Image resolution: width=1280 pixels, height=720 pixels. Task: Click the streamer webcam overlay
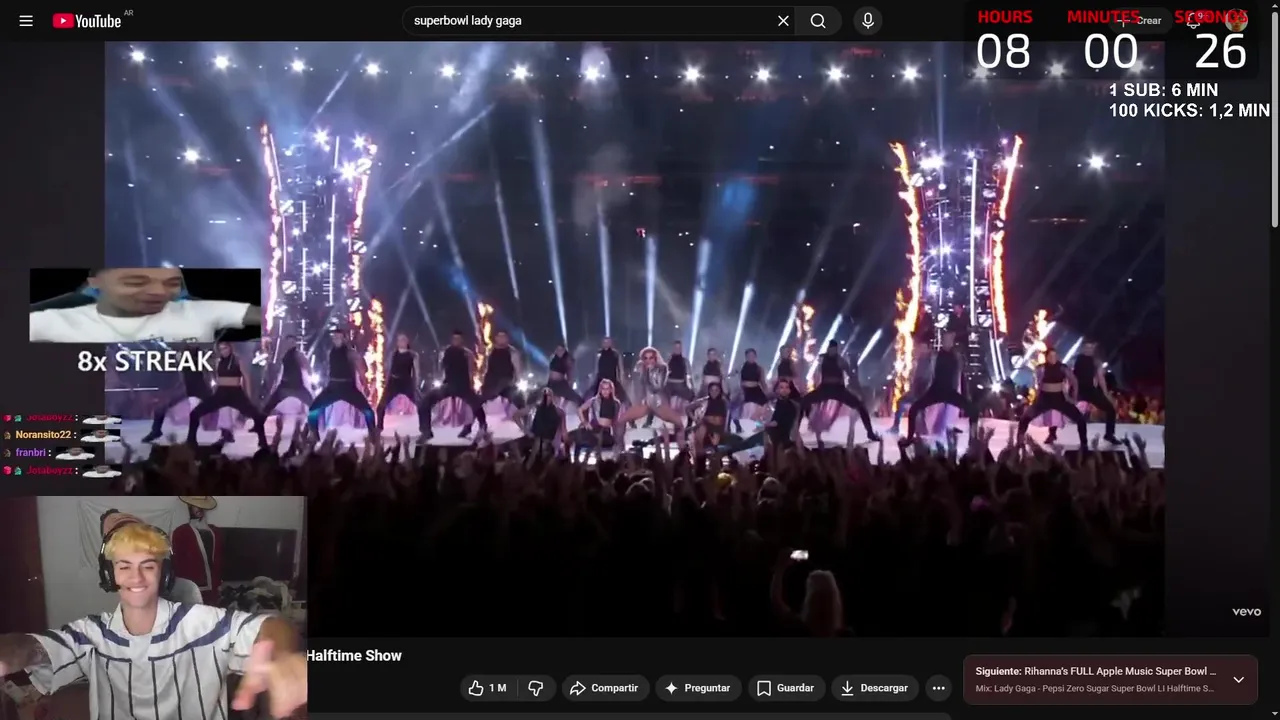[153, 608]
